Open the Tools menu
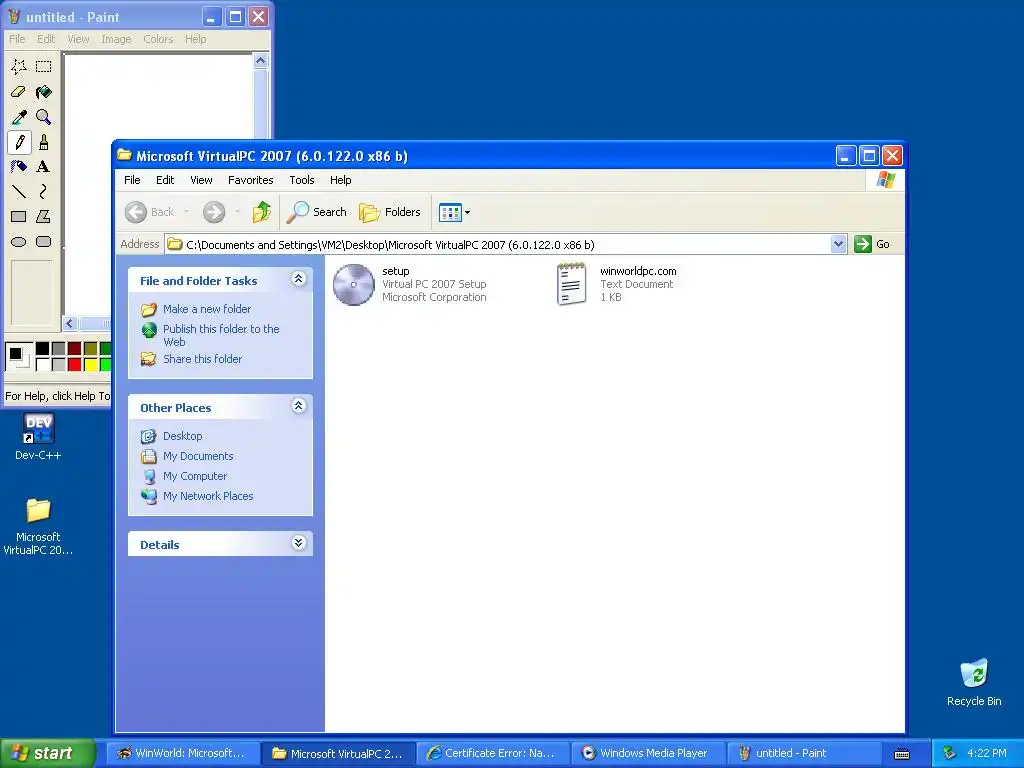Viewport: 1024px width, 768px height. (x=302, y=180)
